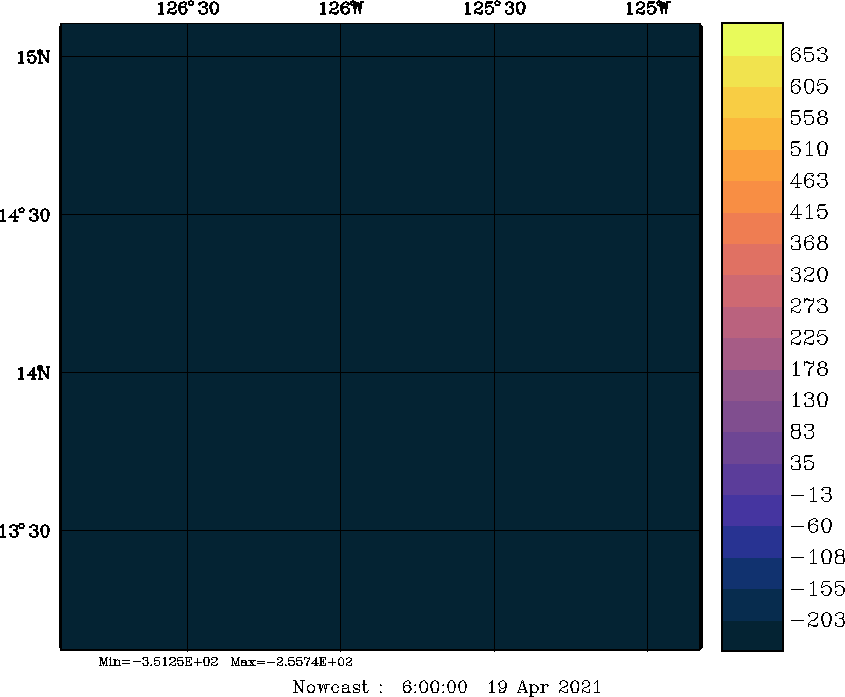
Task: Click grid intersection of 14°30 and 125°30
Action: (x=494, y=215)
